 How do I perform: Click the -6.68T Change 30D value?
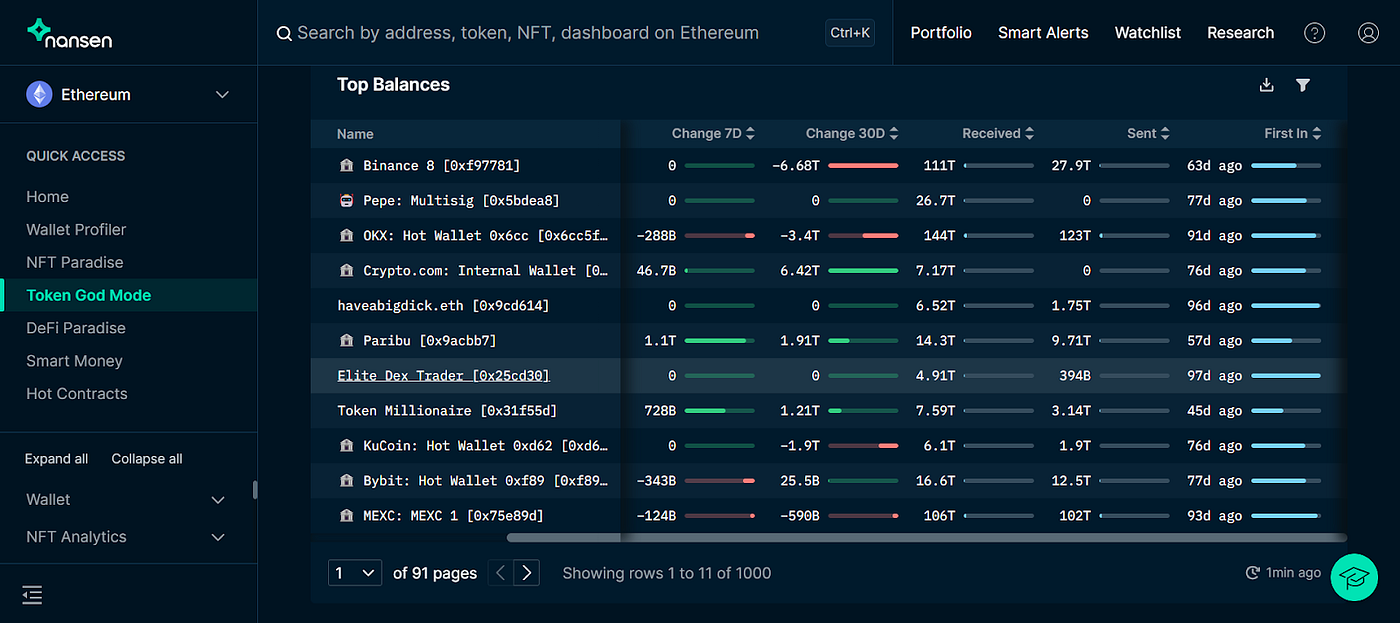coord(796,165)
